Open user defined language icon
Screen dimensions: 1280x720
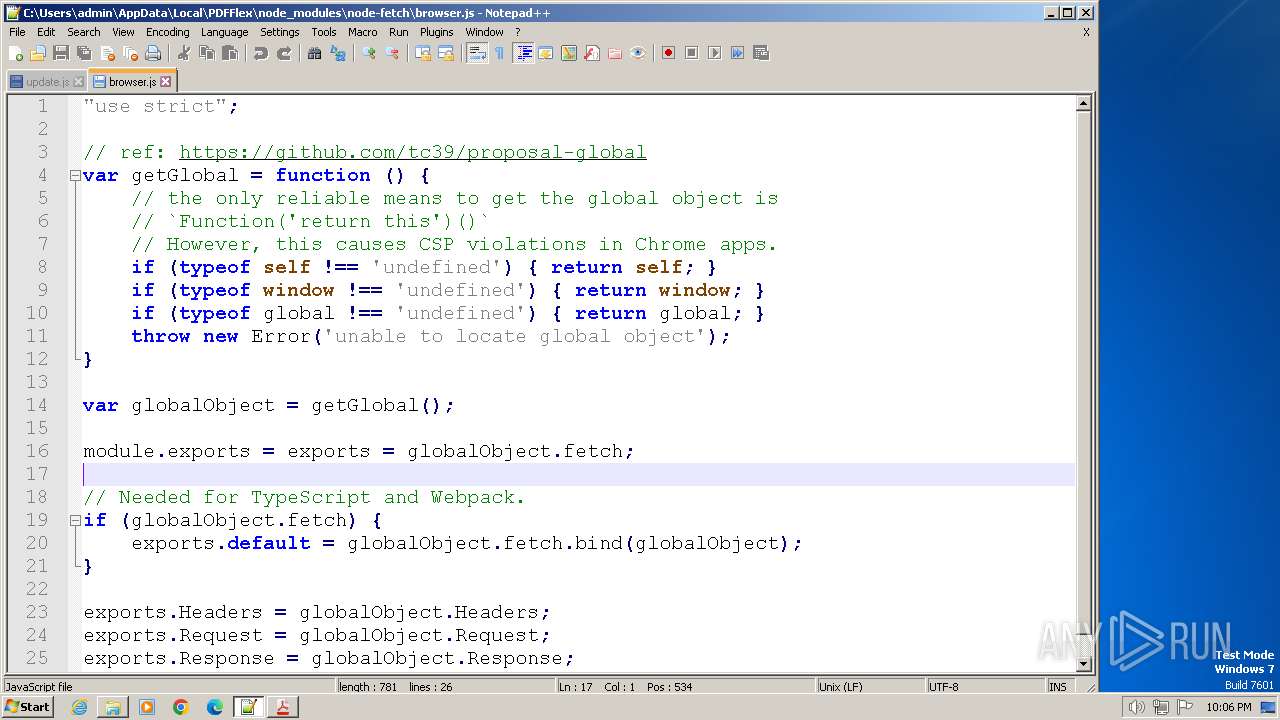pos(545,53)
